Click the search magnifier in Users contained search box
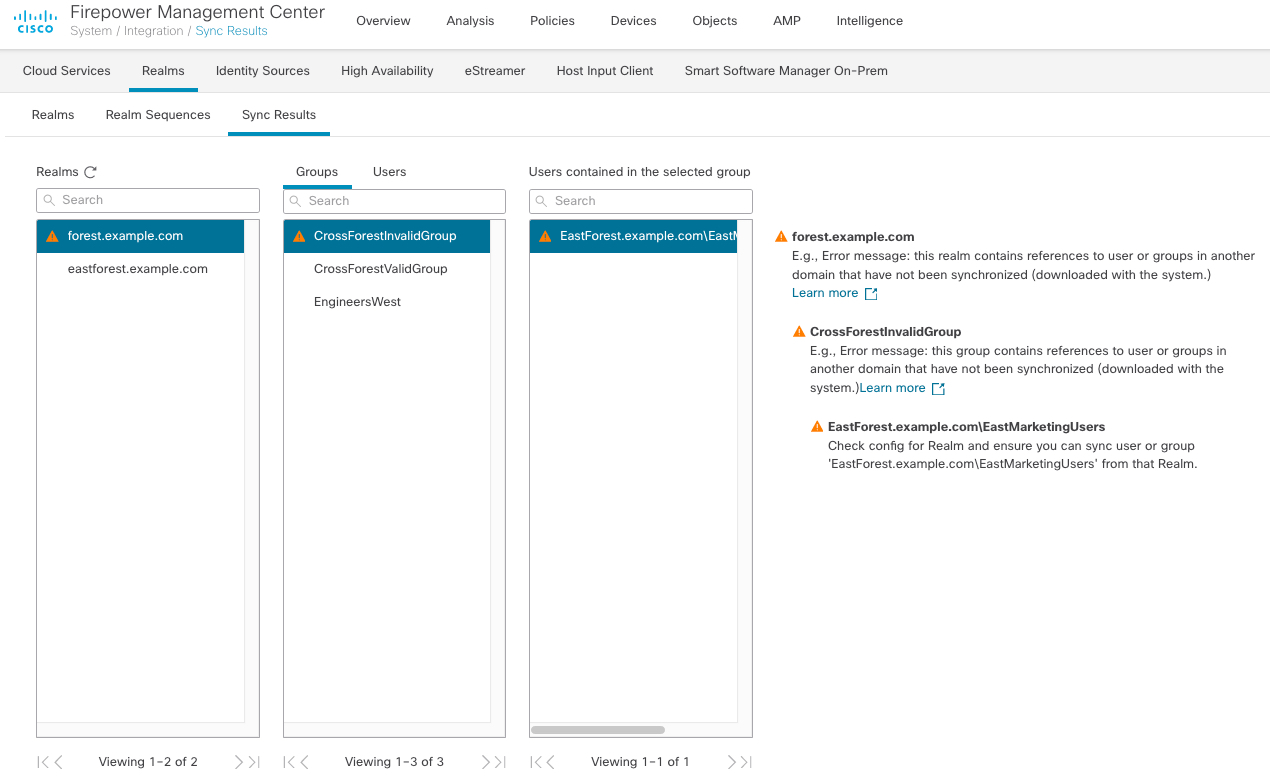Image resolution: width=1270 pixels, height=782 pixels. [x=541, y=201]
